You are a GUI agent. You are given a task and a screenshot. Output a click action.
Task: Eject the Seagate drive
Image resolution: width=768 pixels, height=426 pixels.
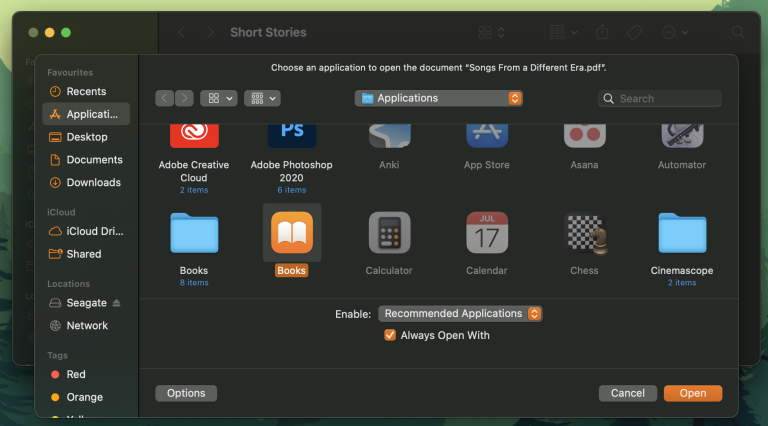click(x=116, y=303)
